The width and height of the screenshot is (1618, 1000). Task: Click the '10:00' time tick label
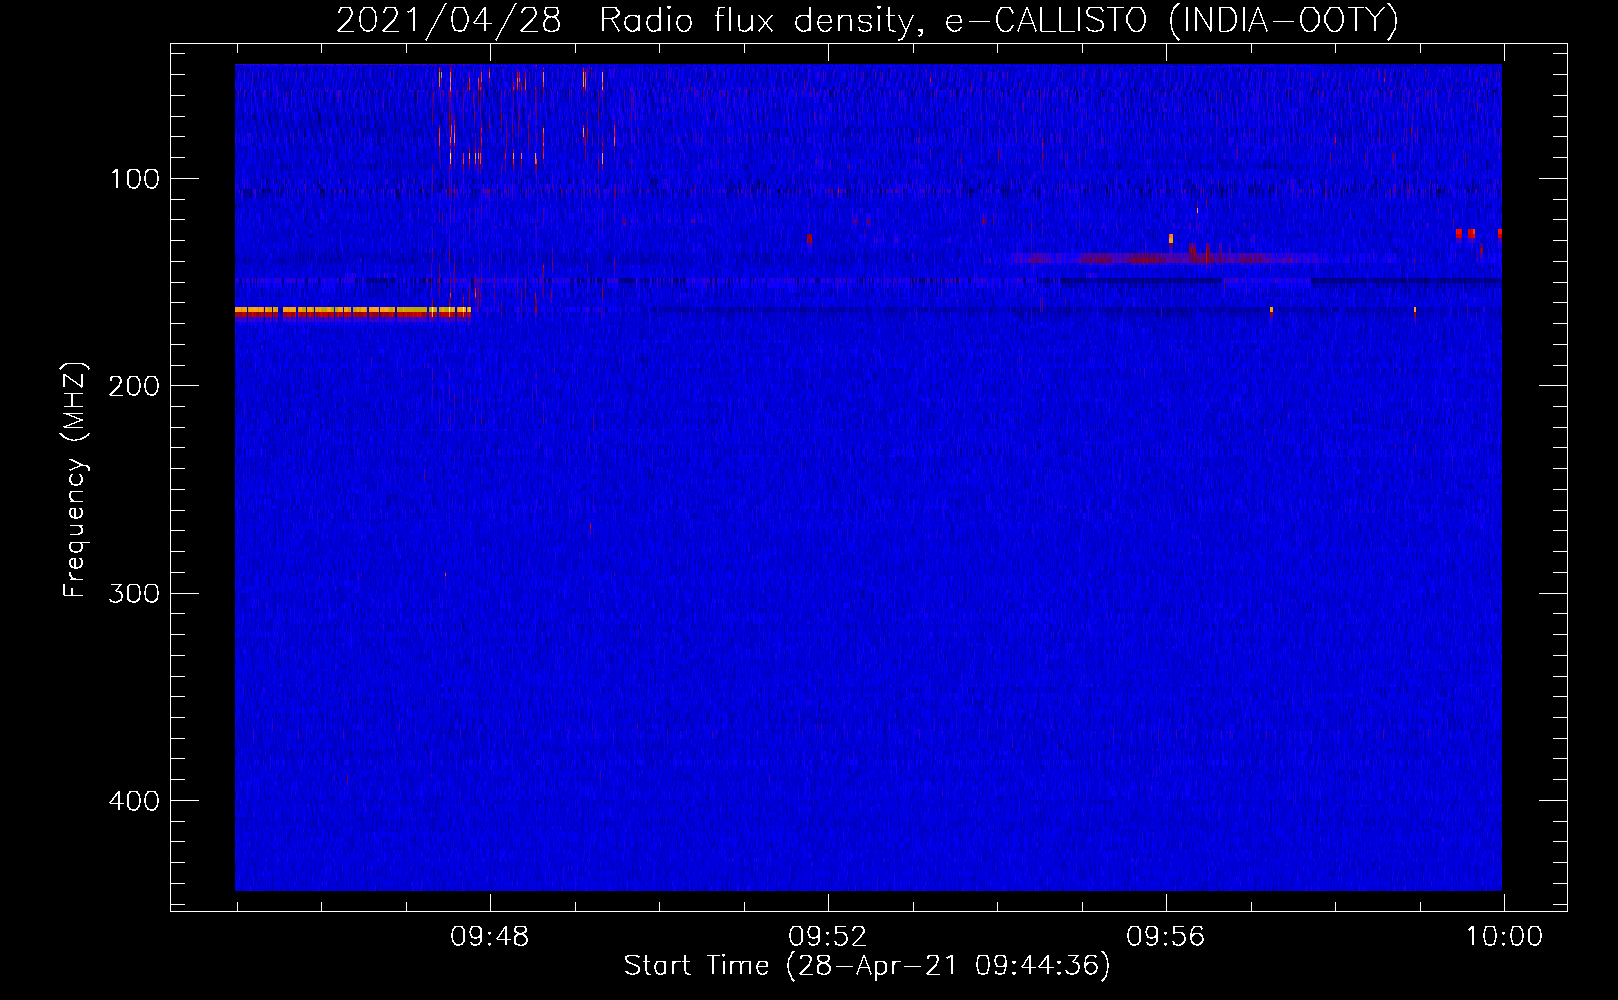[1504, 937]
